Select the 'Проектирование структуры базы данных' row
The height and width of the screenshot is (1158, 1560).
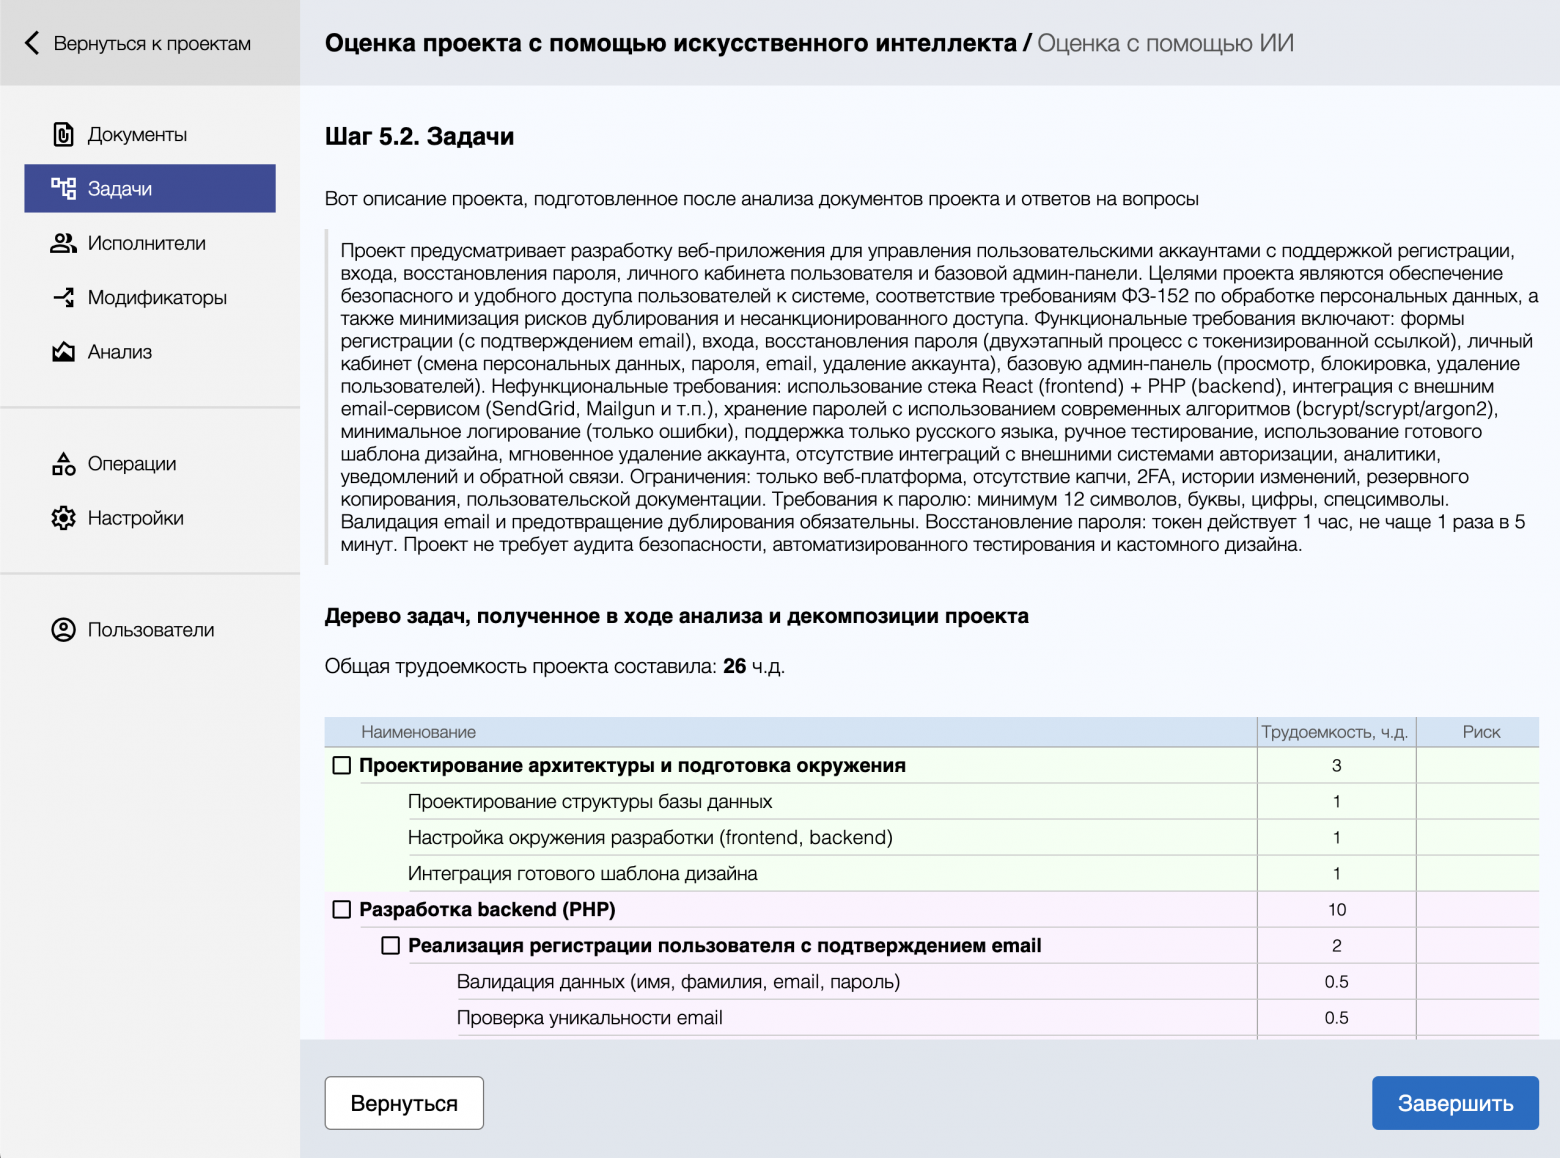(x=590, y=802)
